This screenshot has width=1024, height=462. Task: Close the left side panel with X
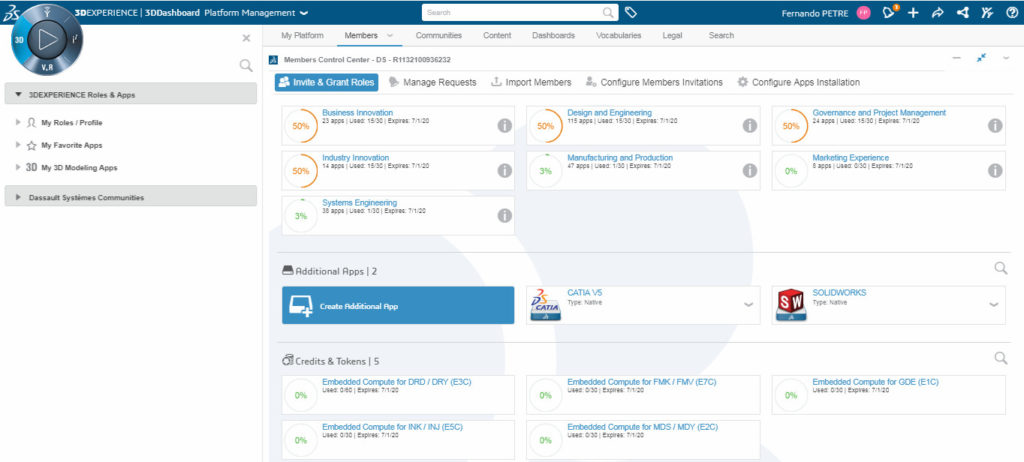pyautogui.click(x=246, y=38)
